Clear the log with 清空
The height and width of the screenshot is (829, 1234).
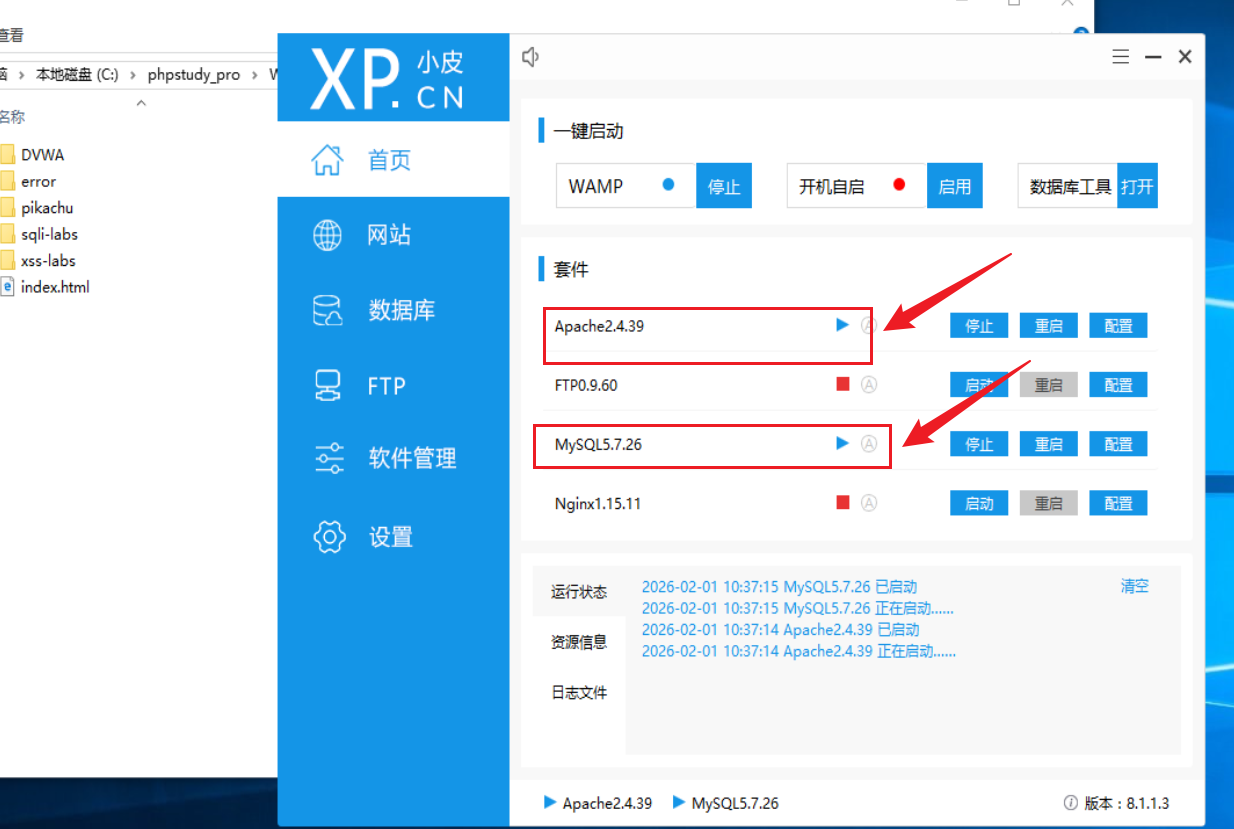point(1135,586)
